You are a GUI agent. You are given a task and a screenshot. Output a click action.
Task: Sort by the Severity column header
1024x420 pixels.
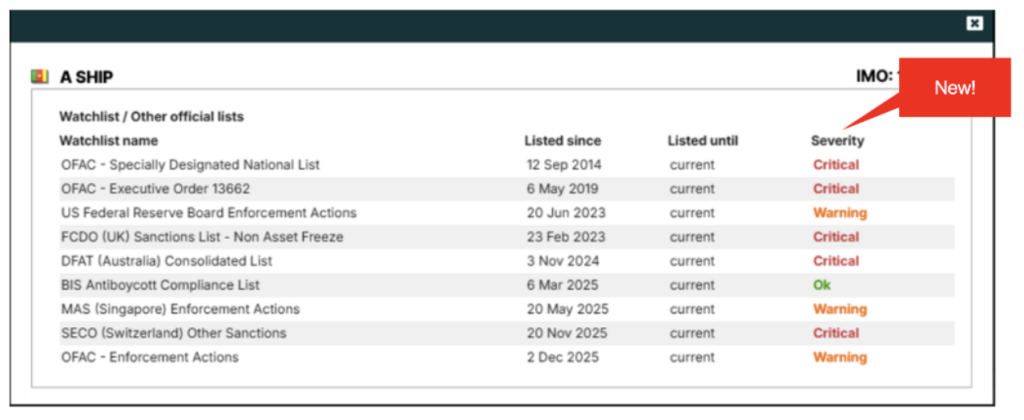point(837,141)
